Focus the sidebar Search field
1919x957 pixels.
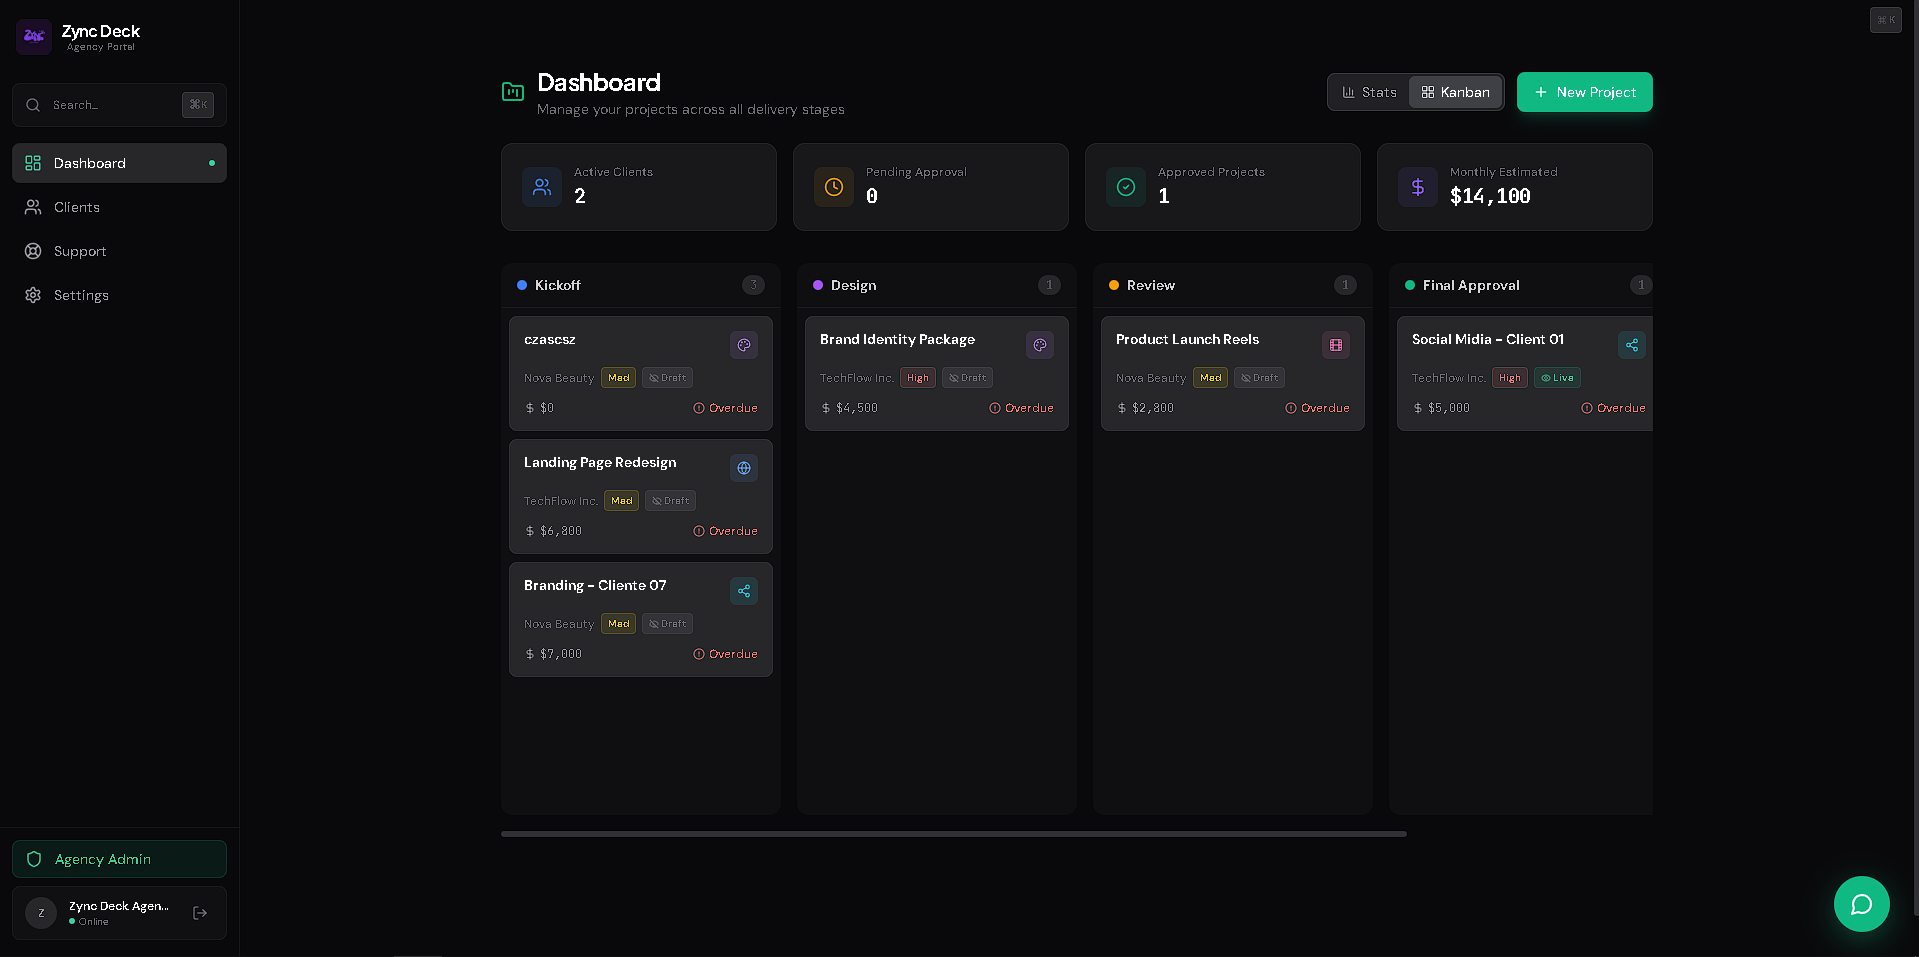119,105
